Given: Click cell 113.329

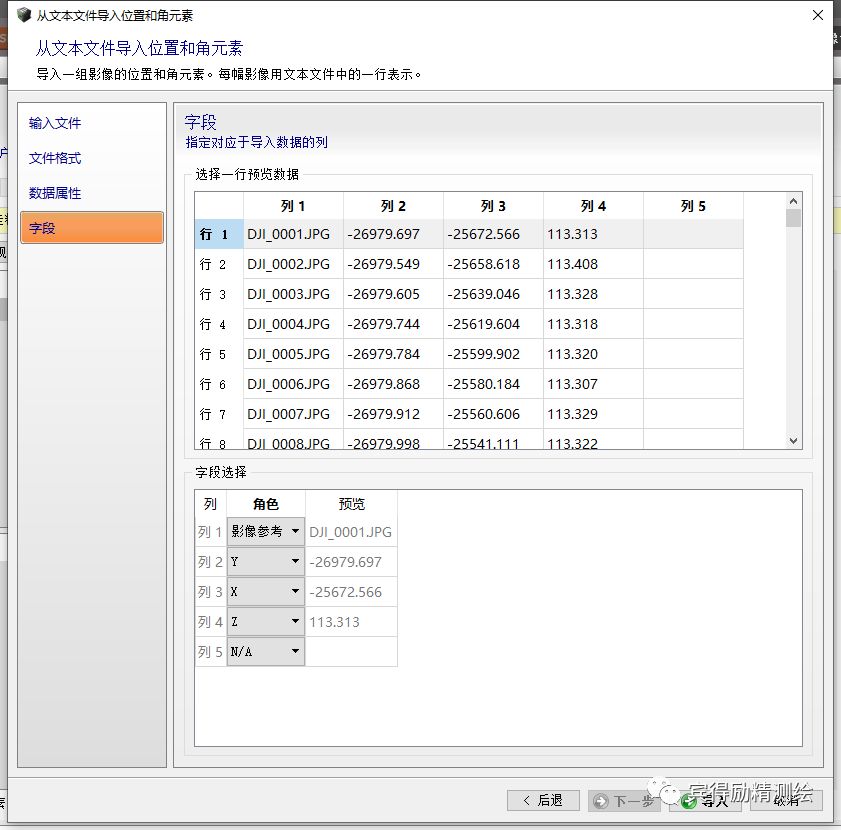Looking at the screenshot, I should pos(593,414).
